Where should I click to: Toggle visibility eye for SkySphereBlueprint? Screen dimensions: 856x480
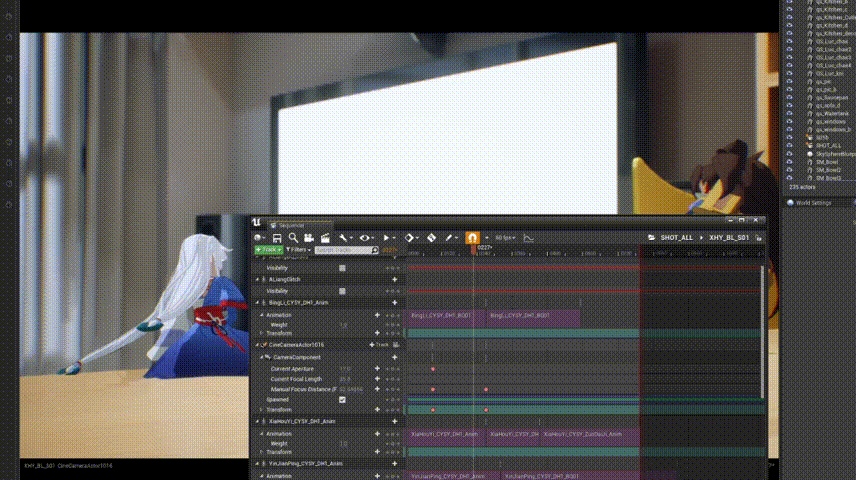(789, 154)
